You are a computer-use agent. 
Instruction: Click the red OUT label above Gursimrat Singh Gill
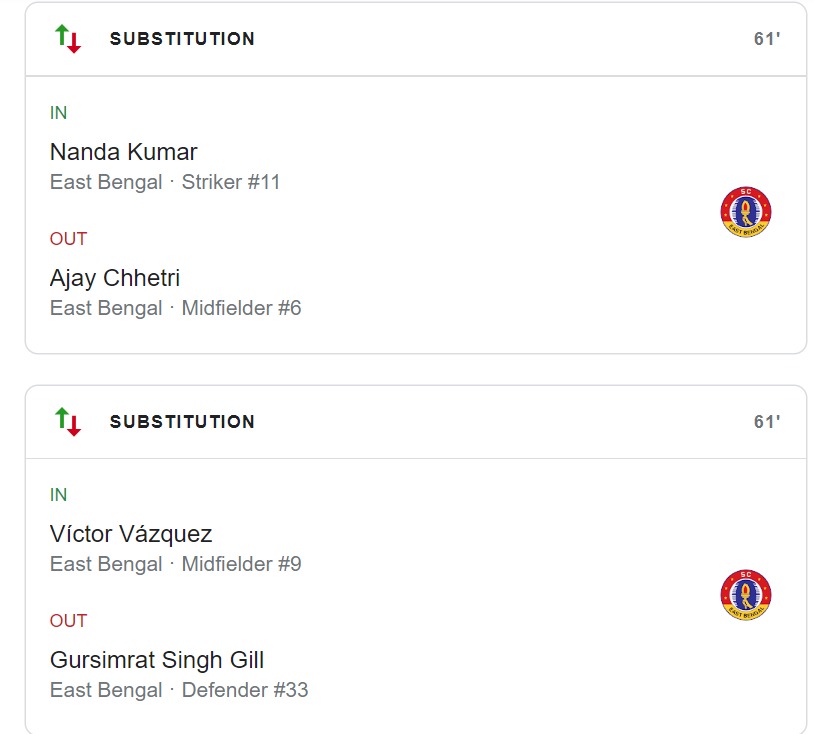click(x=68, y=621)
